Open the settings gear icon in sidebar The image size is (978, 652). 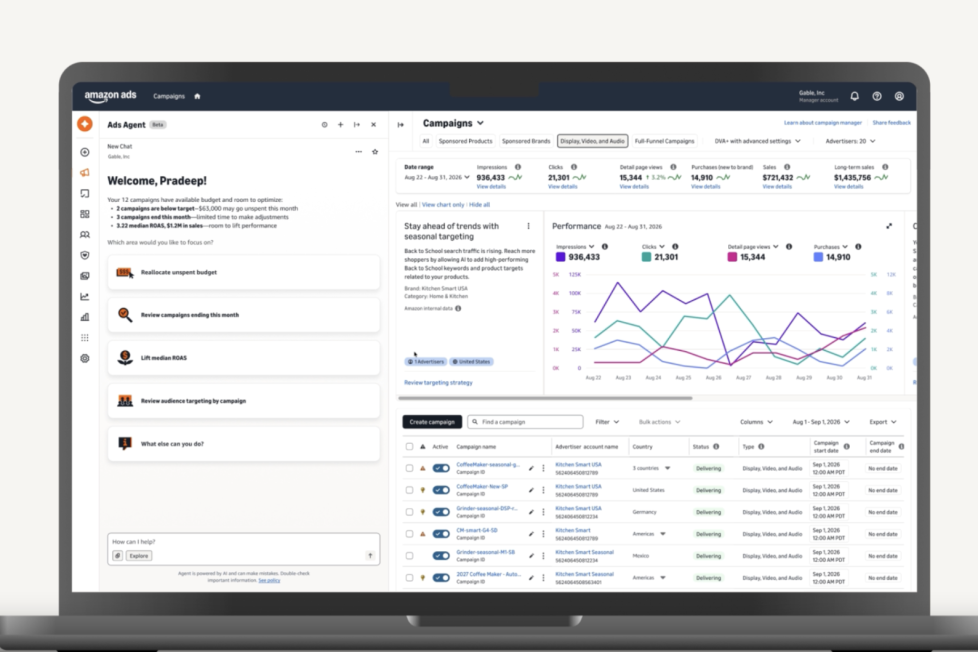tap(85, 358)
